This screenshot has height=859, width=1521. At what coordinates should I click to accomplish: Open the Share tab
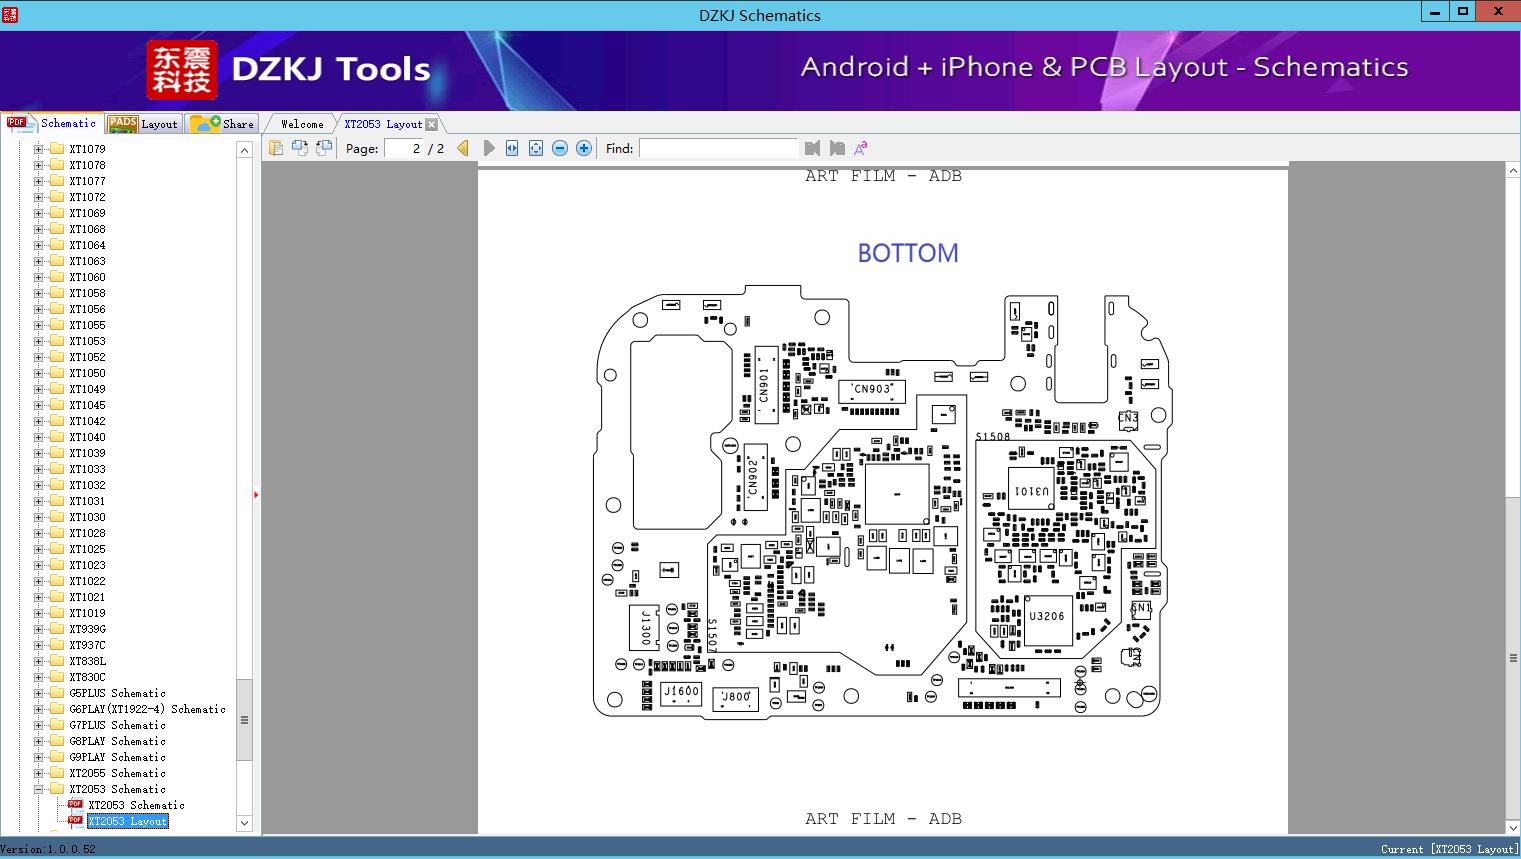222,124
